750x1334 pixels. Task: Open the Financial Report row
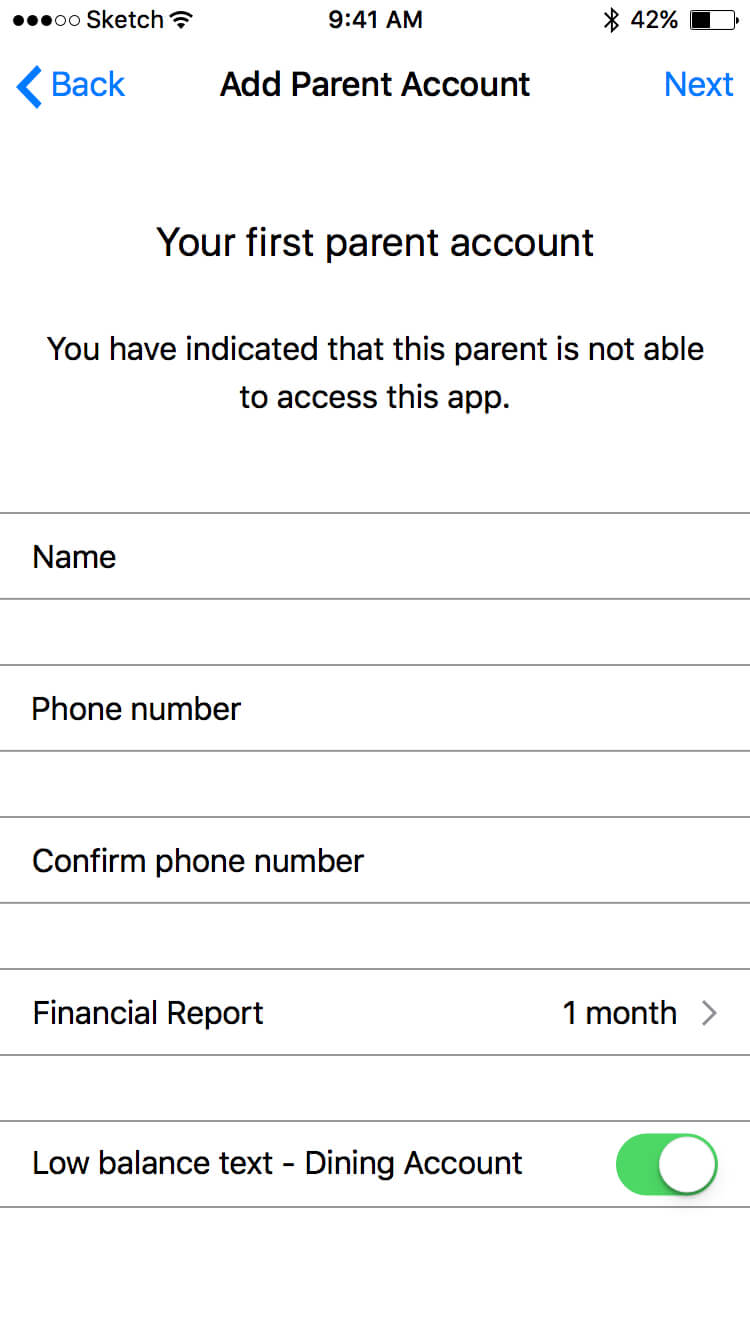pyautogui.click(x=375, y=1012)
